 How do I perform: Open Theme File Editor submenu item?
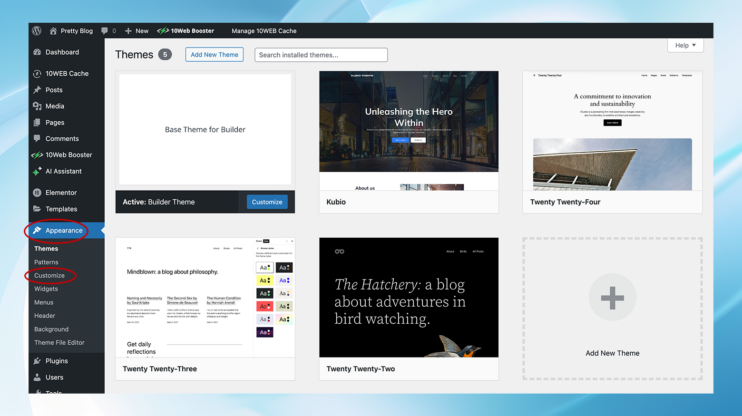(59, 342)
